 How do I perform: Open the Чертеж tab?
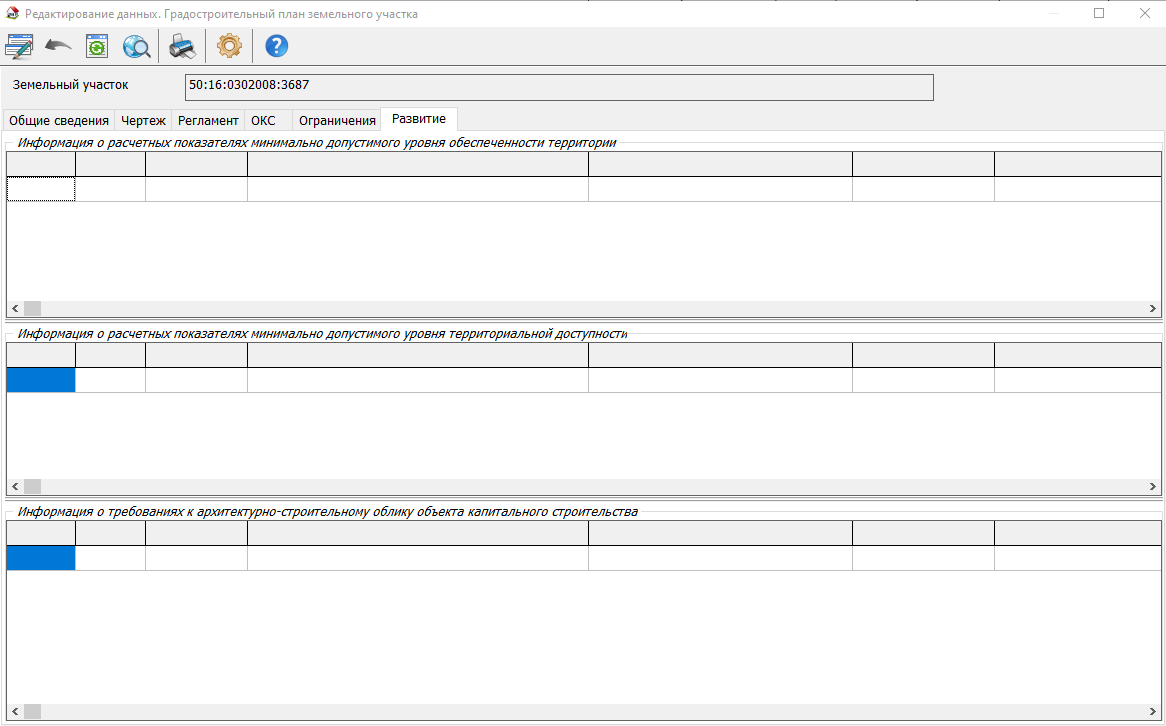coord(144,120)
